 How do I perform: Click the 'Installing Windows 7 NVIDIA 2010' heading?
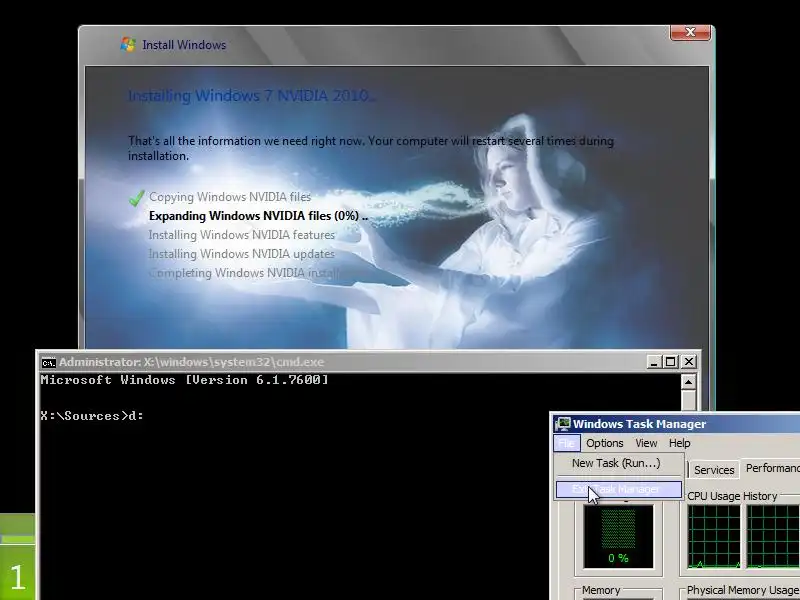(x=252, y=95)
